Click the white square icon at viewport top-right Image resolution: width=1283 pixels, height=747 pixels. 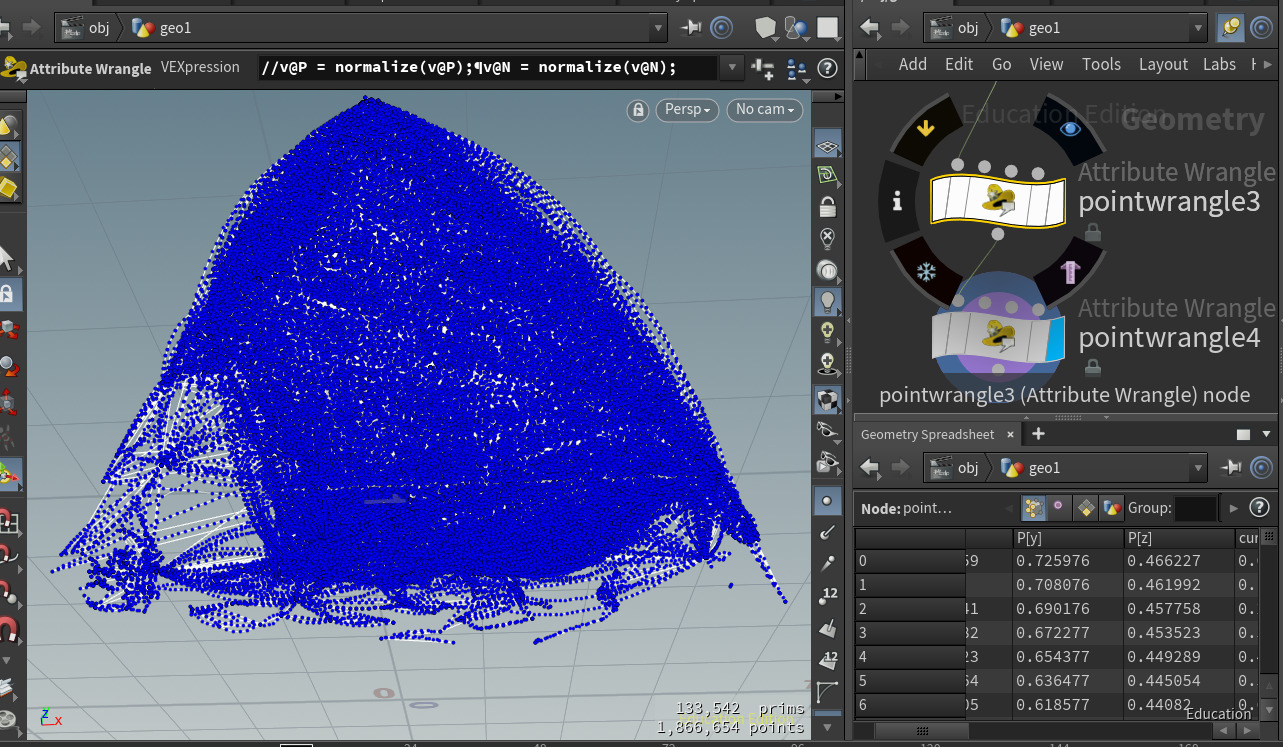[829, 28]
